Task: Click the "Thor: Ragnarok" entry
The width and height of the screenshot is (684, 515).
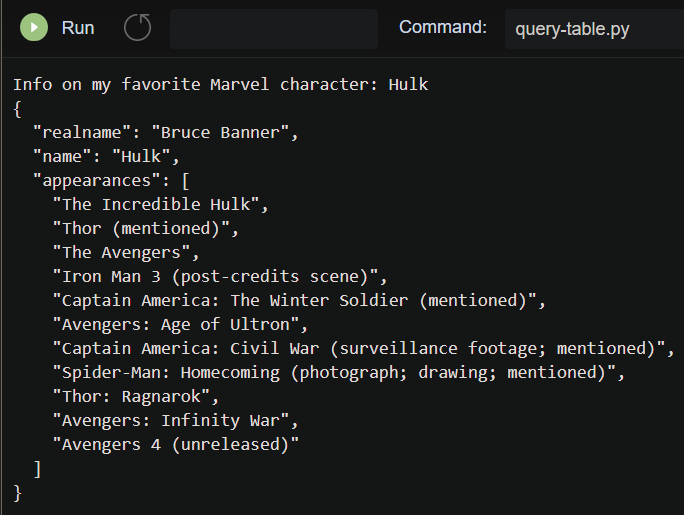Action: [x=135, y=396]
